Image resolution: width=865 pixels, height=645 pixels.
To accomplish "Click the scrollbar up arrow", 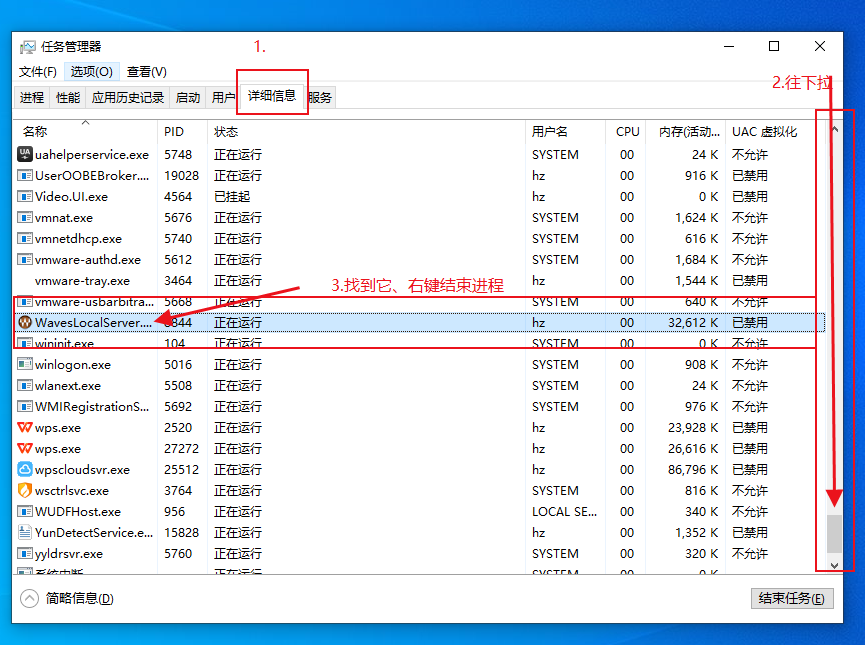I will [x=835, y=130].
